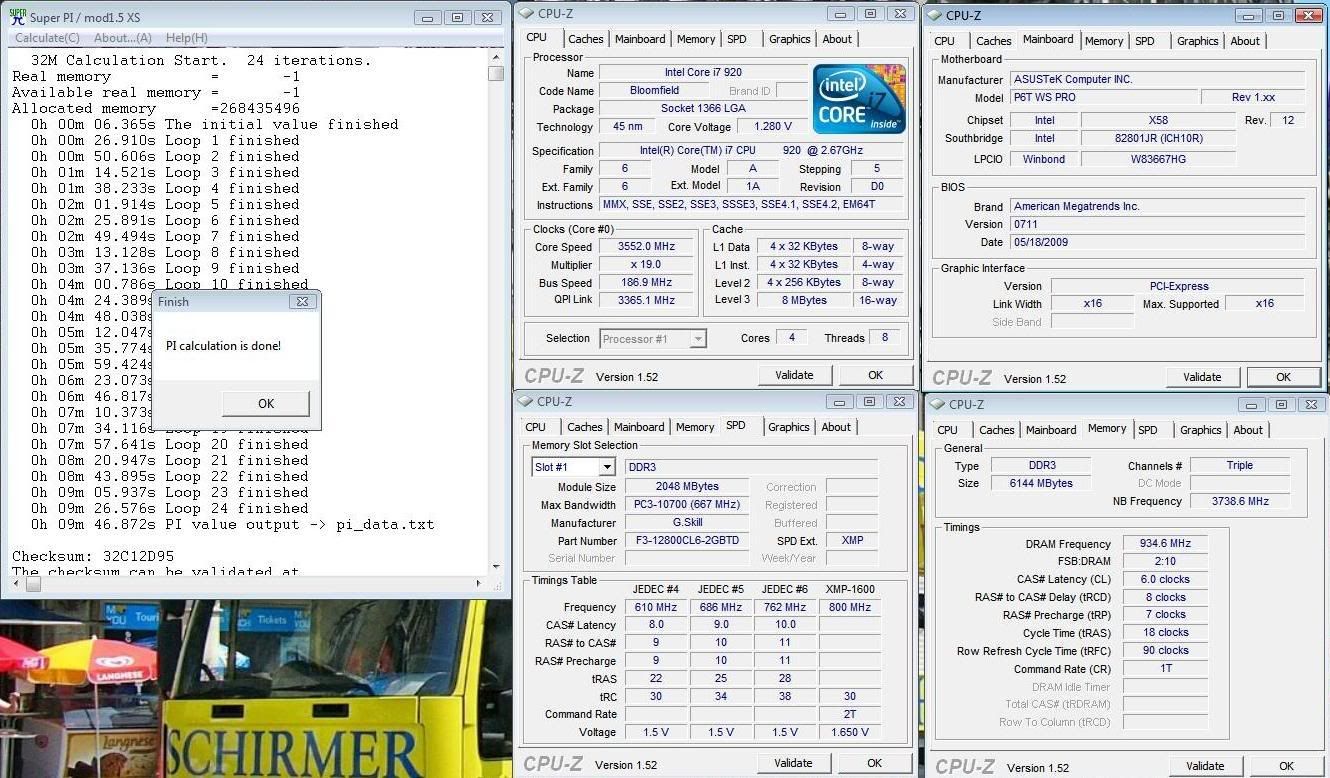Viewport: 1330px width, 778px height.
Task: Open the About...(A) menu in Super PI
Action: [x=123, y=38]
